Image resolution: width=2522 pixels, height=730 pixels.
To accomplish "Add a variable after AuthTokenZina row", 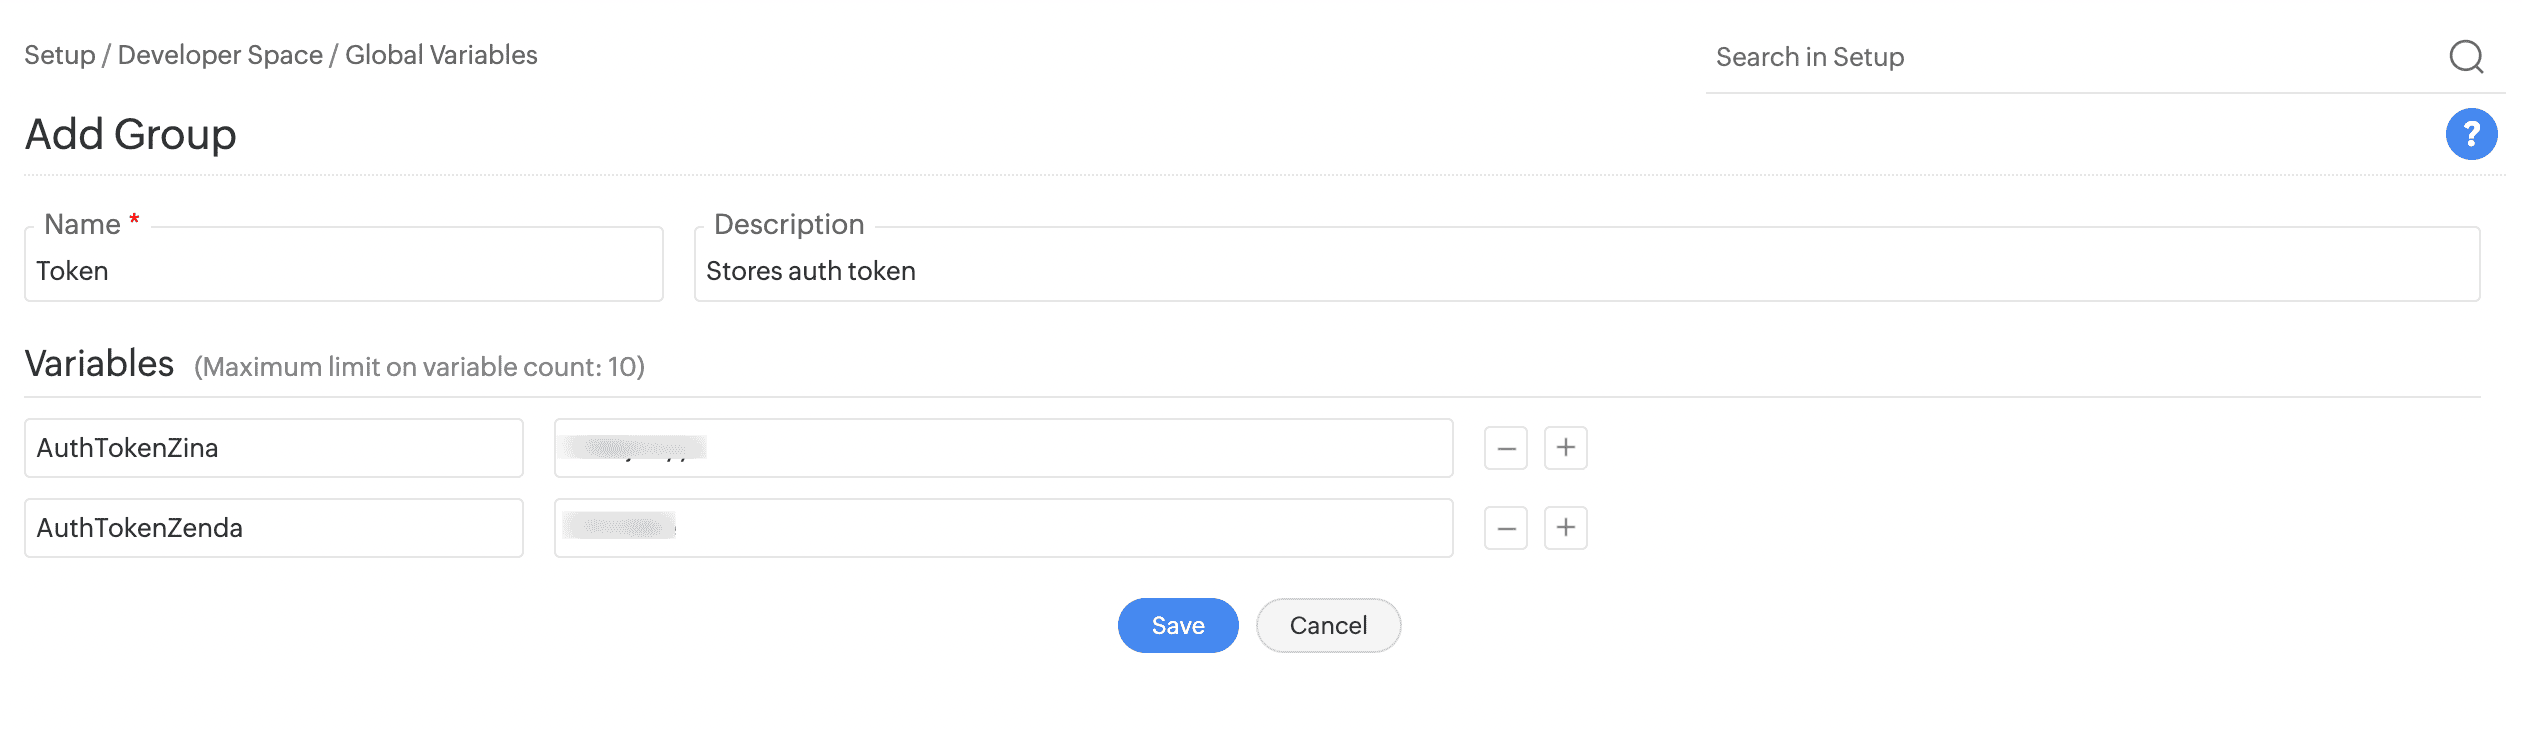I will pos(1565,448).
